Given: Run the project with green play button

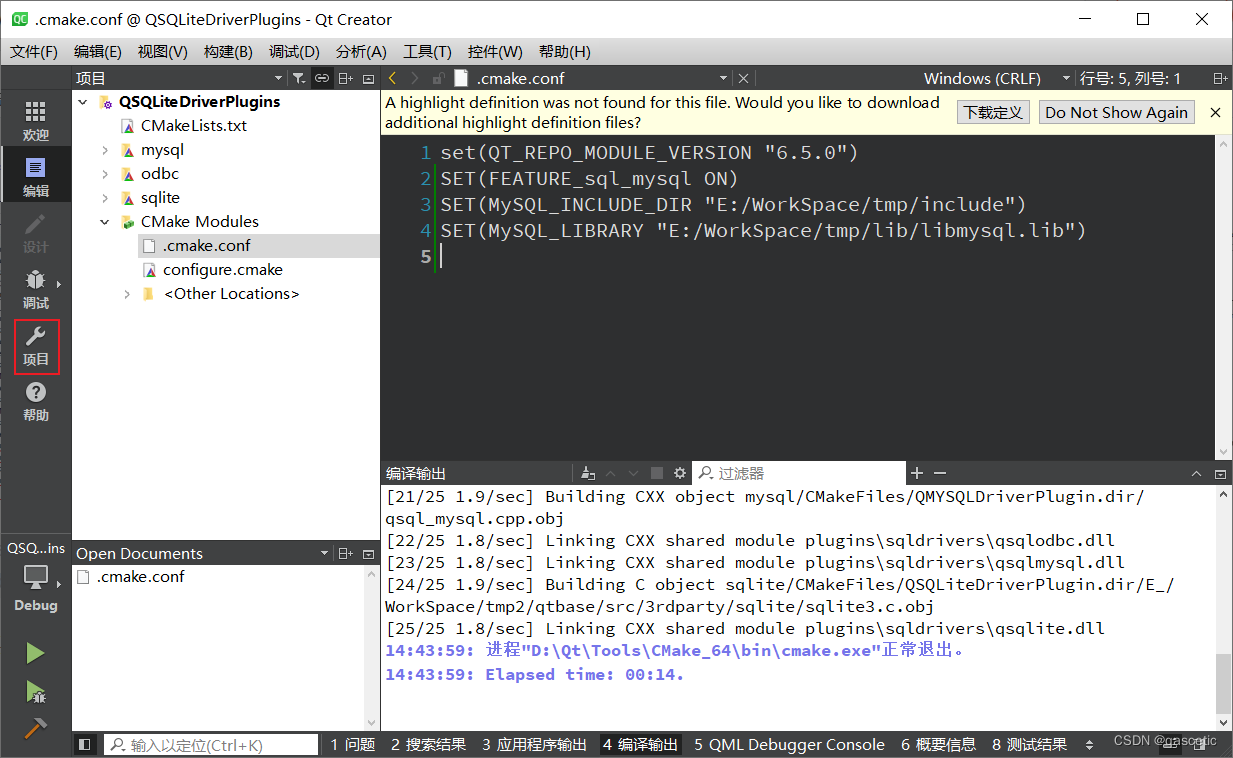Looking at the screenshot, I should coord(35,653).
